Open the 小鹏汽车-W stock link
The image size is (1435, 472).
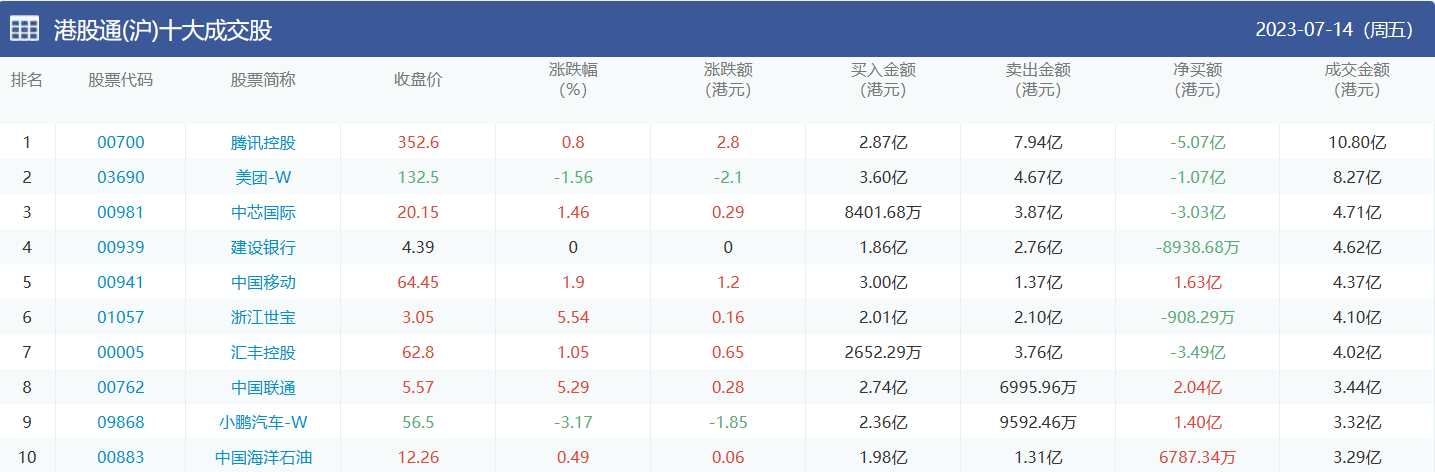(x=263, y=422)
